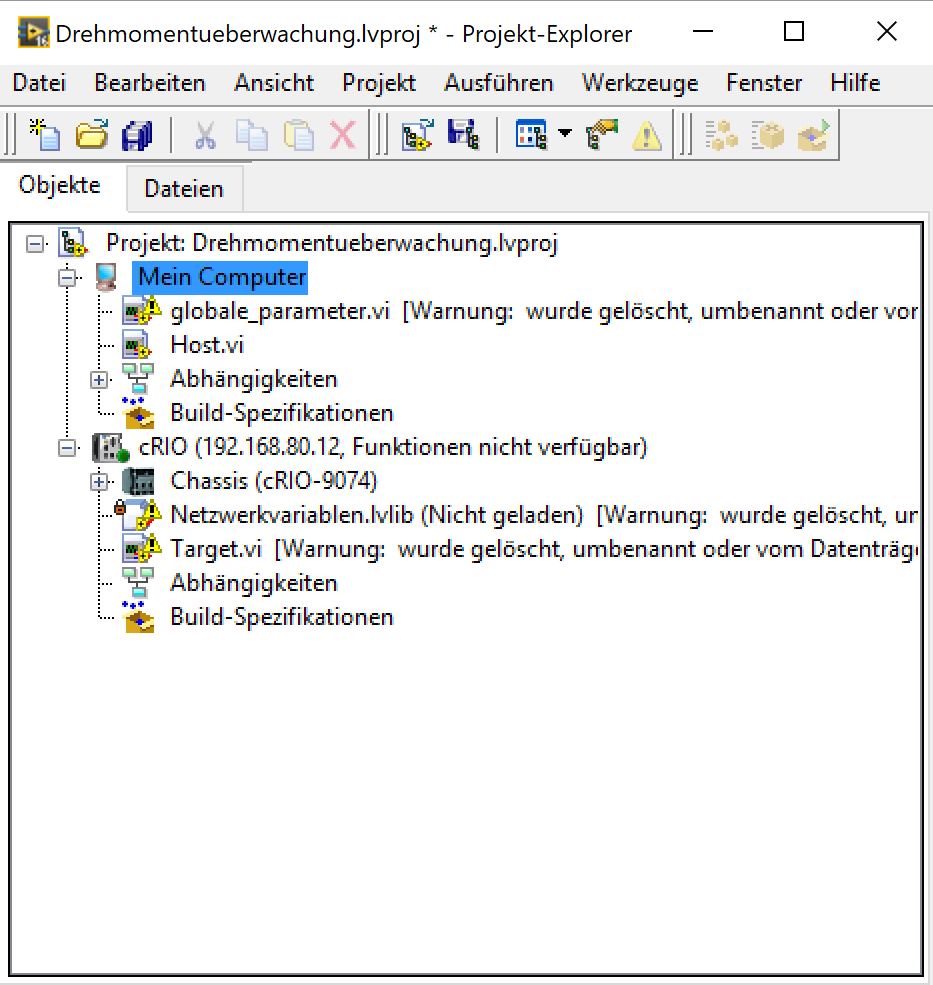Viewport: 933px width, 985px height.
Task: Open the Projekt menu
Action: pyautogui.click(x=379, y=83)
